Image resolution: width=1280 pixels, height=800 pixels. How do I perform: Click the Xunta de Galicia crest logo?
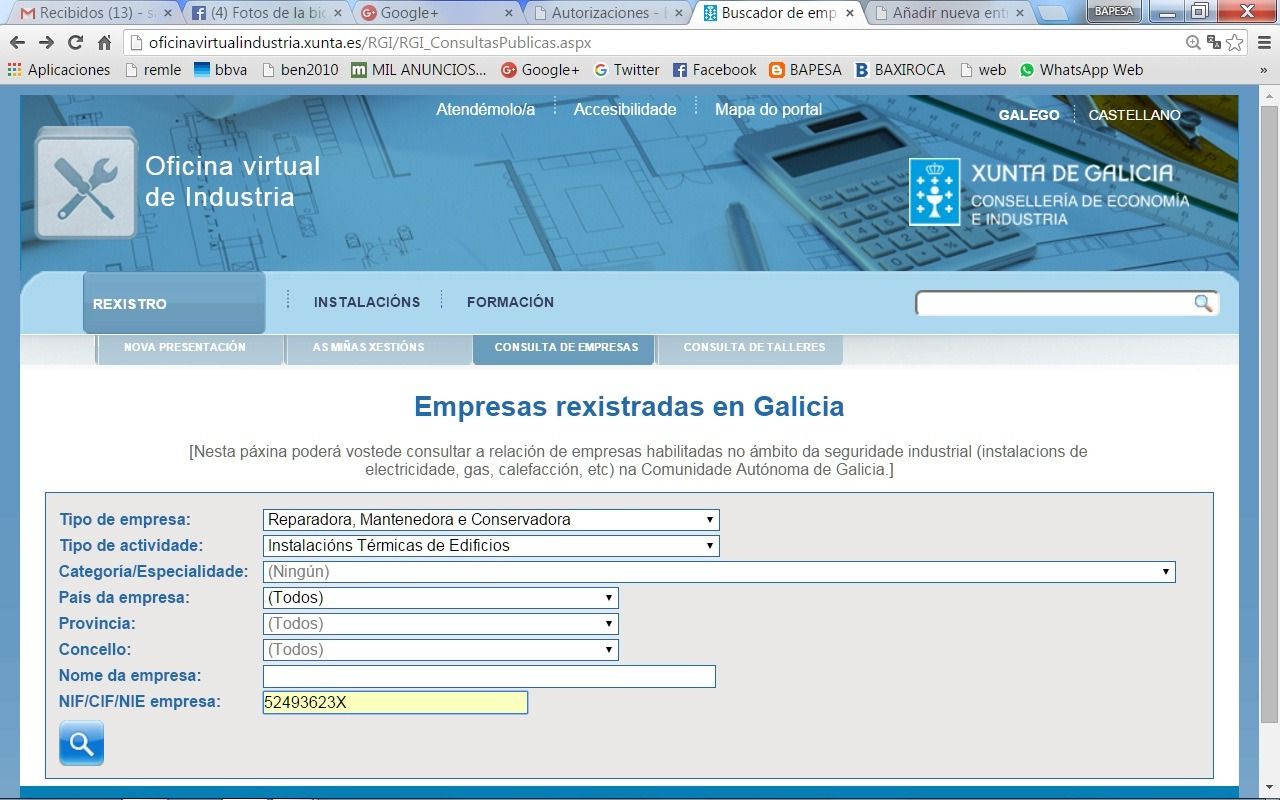point(933,192)
